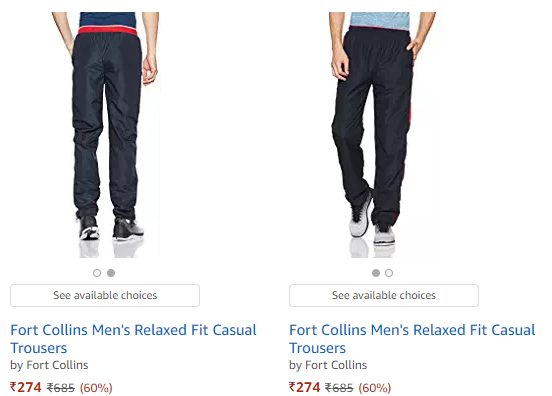Select first image dot of left product
552x396 pixels.
coord(97,273)
